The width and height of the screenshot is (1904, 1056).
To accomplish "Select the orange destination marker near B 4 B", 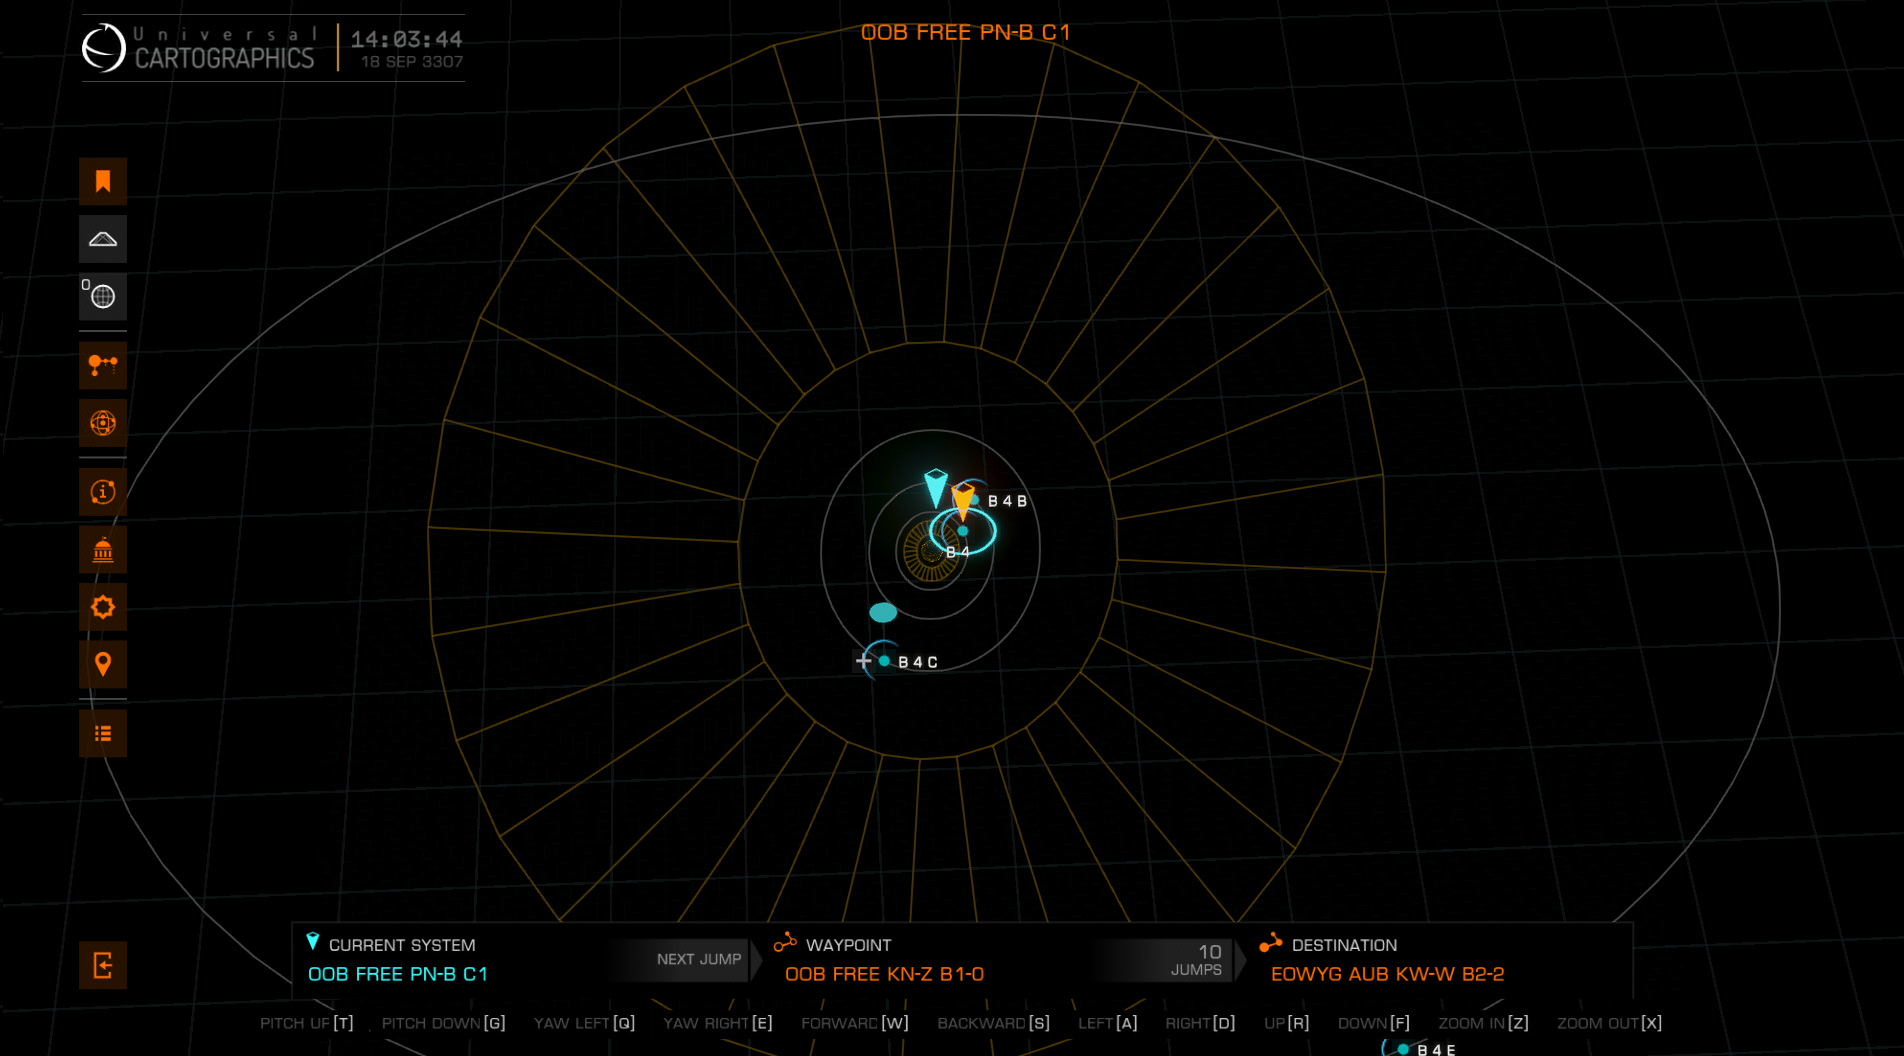I will (x=963, y=500).
